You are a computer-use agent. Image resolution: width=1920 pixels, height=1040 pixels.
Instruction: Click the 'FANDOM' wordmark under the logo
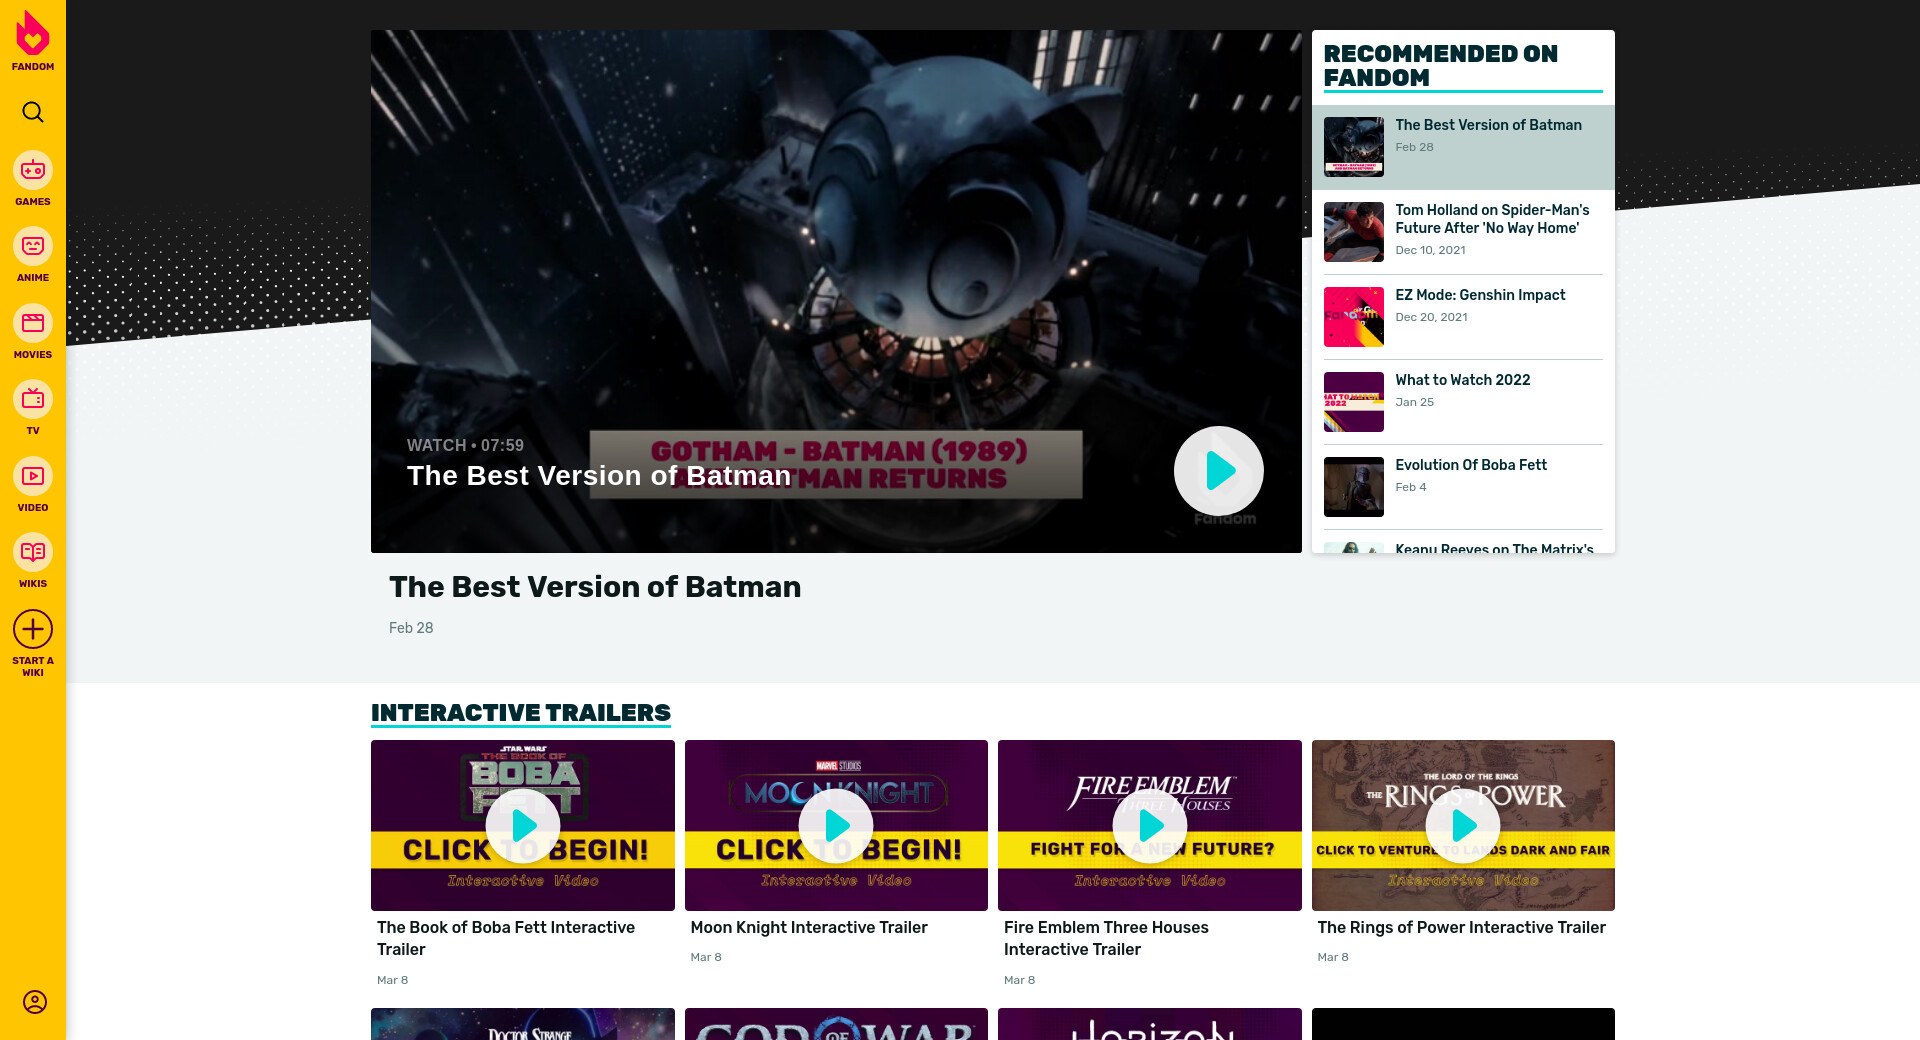click(x=33, y=67)
